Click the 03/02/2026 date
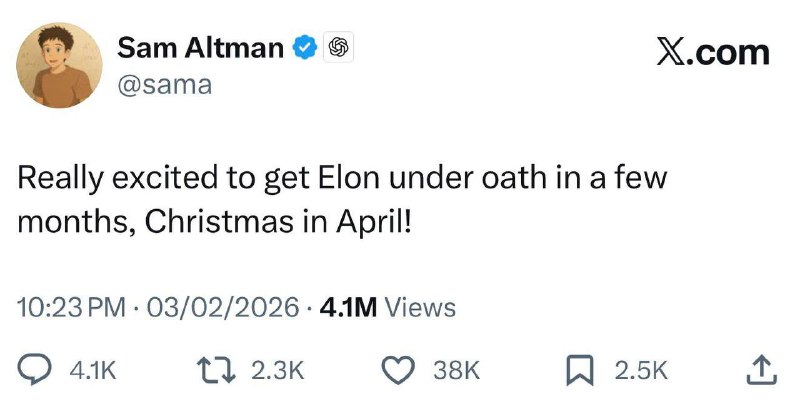 [222, 308]
